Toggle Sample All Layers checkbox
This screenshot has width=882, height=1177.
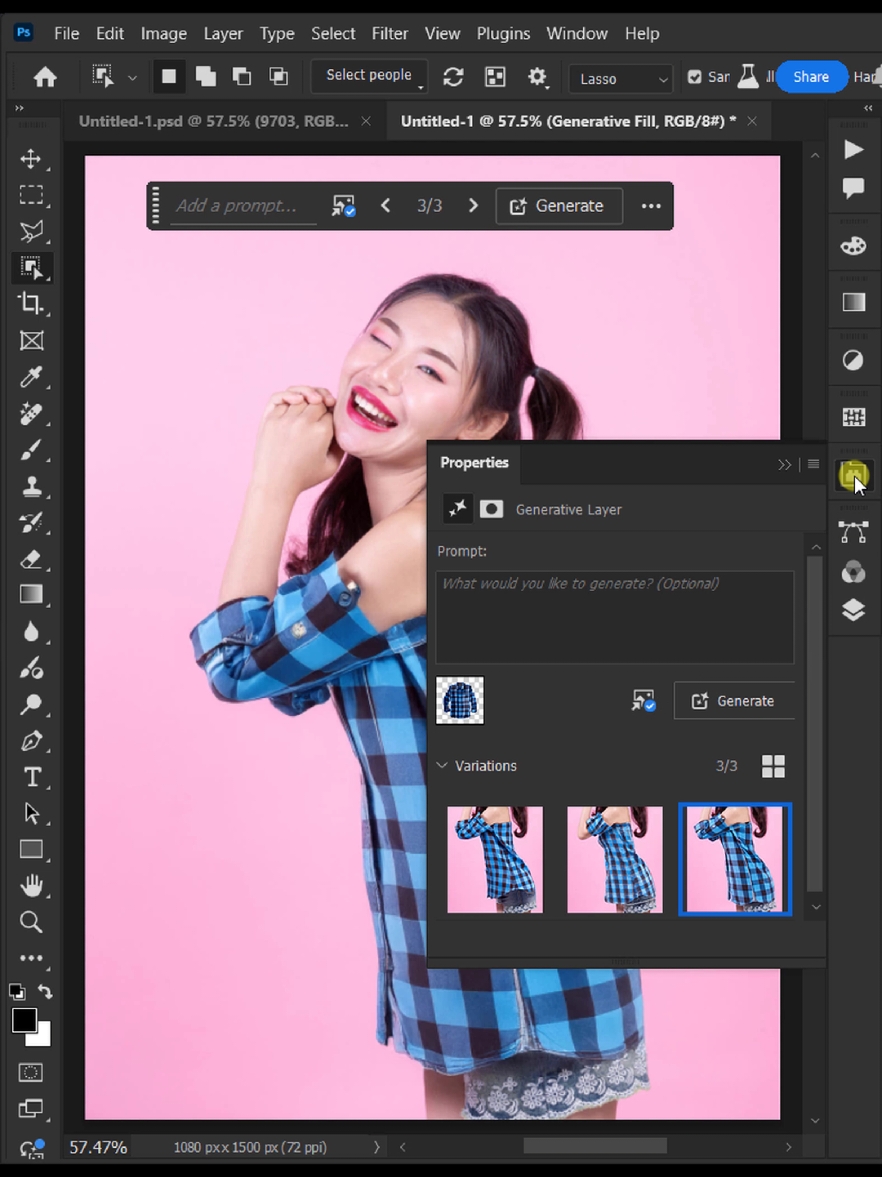(x=694, y=77)
